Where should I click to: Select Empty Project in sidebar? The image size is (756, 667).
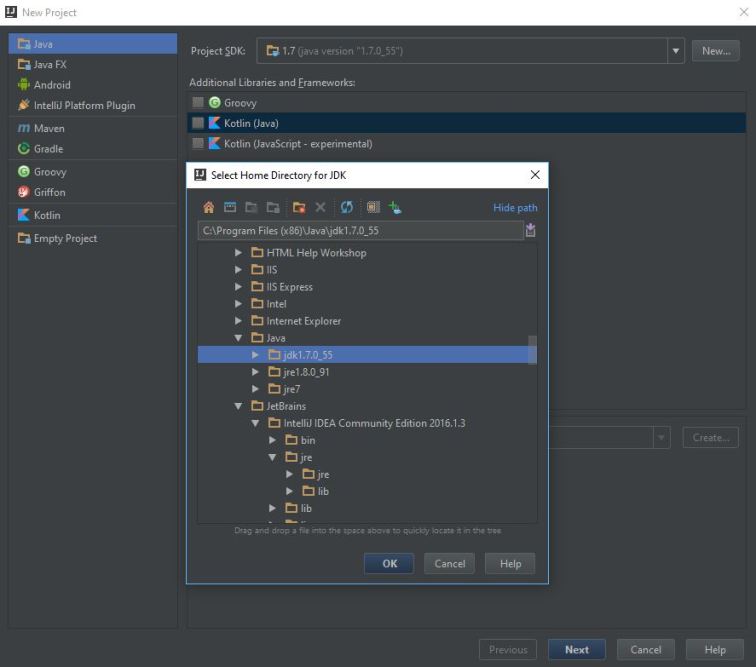click(93, 238)
